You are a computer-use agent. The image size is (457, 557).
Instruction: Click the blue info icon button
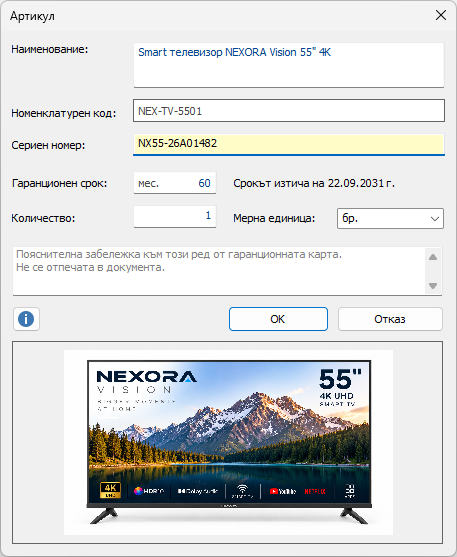click(x=26, y=319)
